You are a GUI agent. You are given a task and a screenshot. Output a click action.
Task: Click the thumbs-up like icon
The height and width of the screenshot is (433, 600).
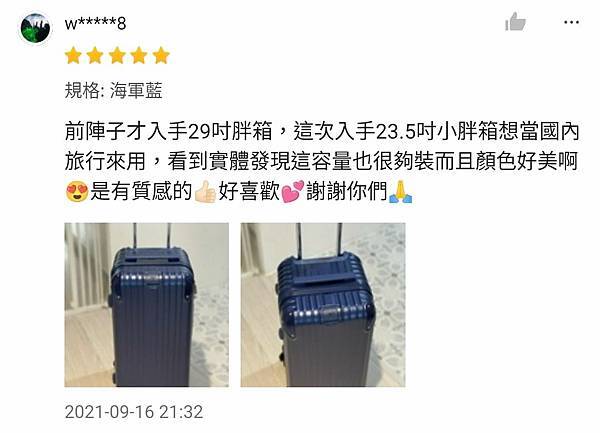(515, 21)
